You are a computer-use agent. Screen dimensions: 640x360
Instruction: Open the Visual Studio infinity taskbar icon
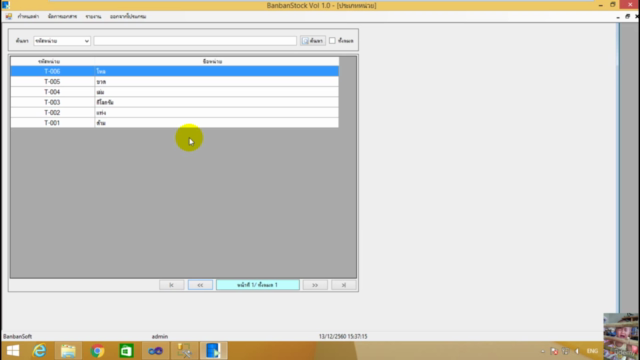point(155,351)
